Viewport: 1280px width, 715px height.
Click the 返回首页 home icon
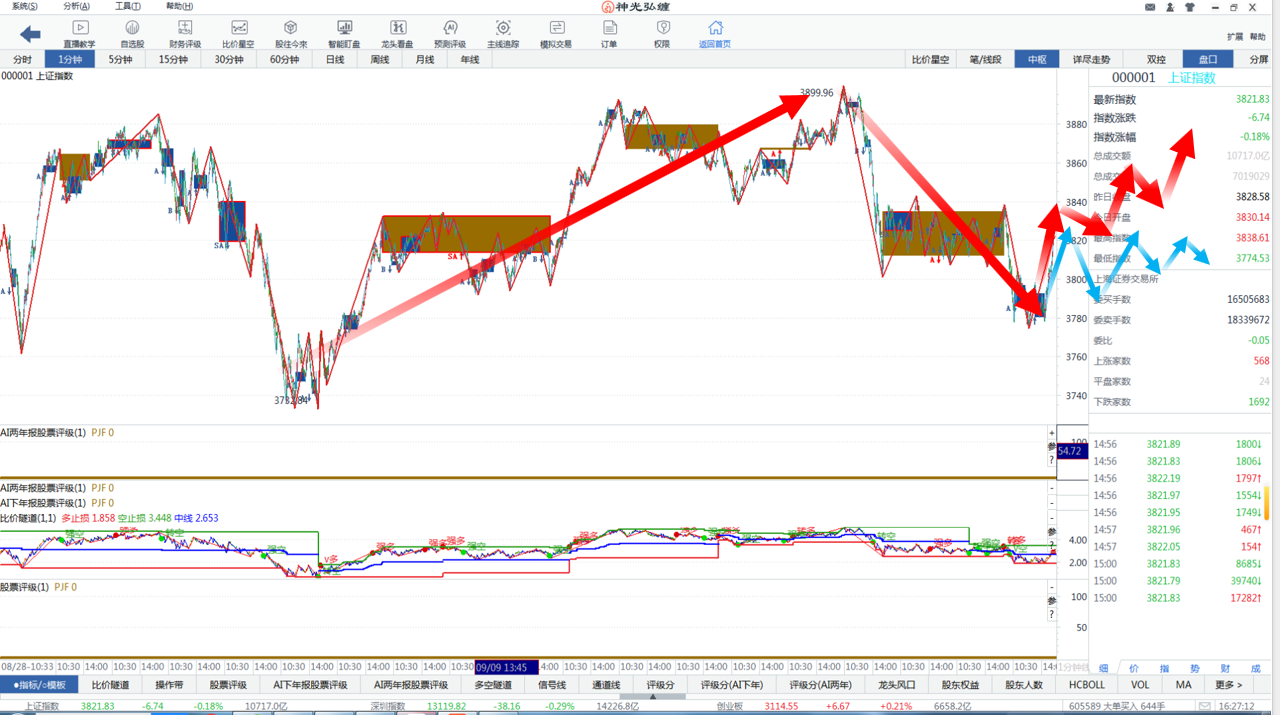[714, 34]
